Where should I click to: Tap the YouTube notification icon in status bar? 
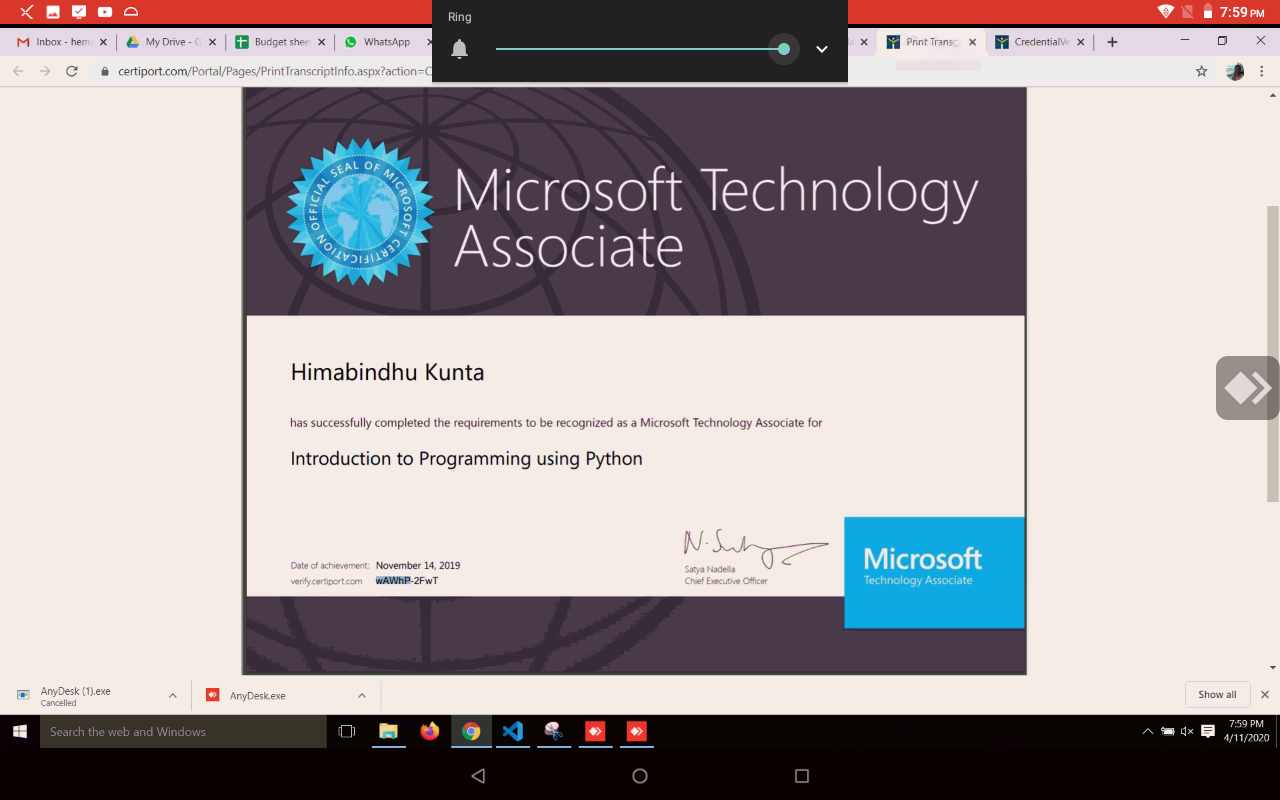(x=105, y=12)
